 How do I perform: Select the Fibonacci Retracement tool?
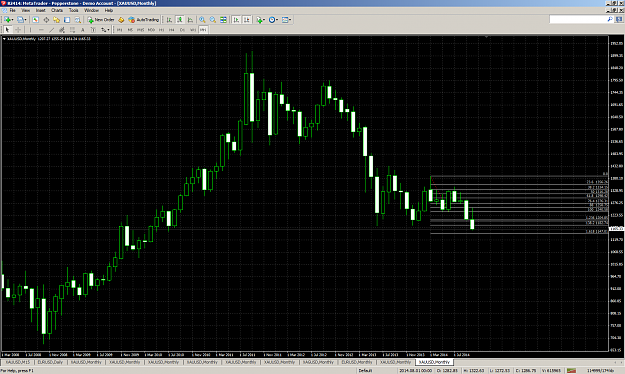[x=72, y=30]
